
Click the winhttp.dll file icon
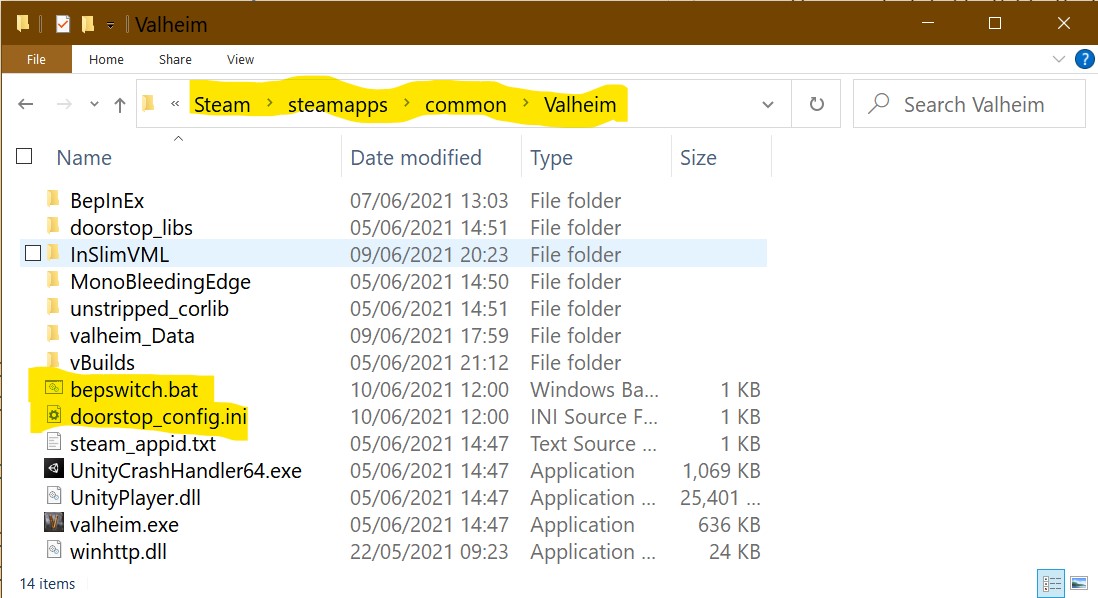coord(54,550)
